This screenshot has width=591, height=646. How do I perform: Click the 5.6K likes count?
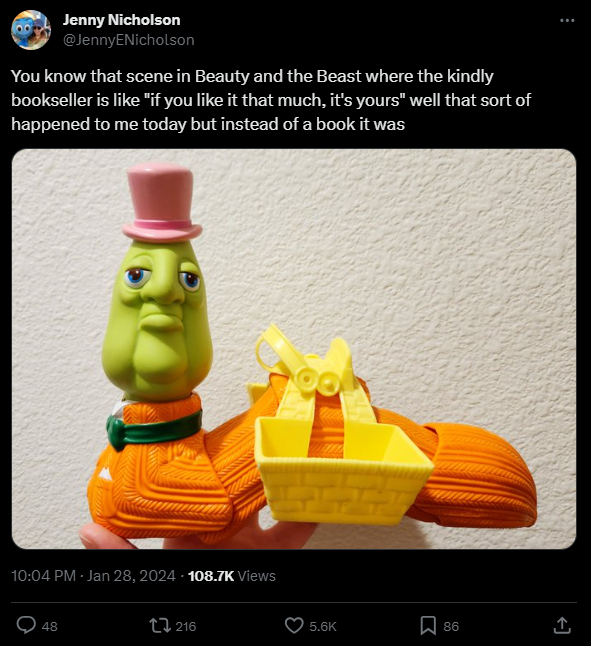tap(323, 626)
